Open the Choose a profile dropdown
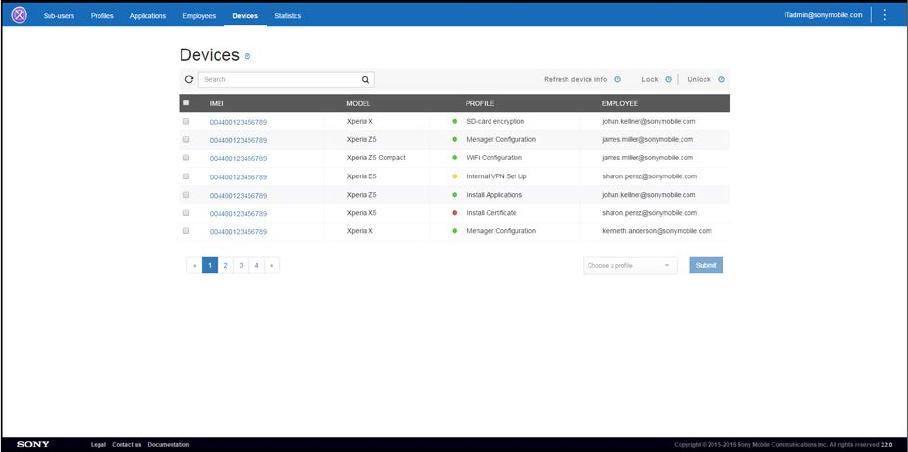 [x=630, y=266]
